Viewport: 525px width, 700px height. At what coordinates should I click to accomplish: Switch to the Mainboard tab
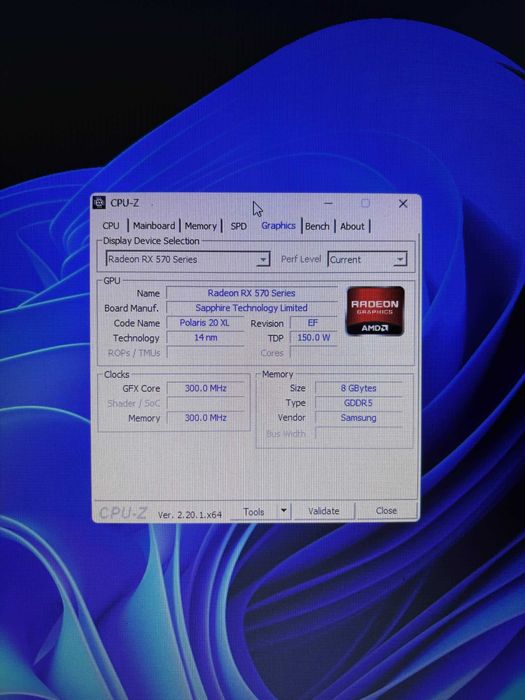click(x=154, y=226)
